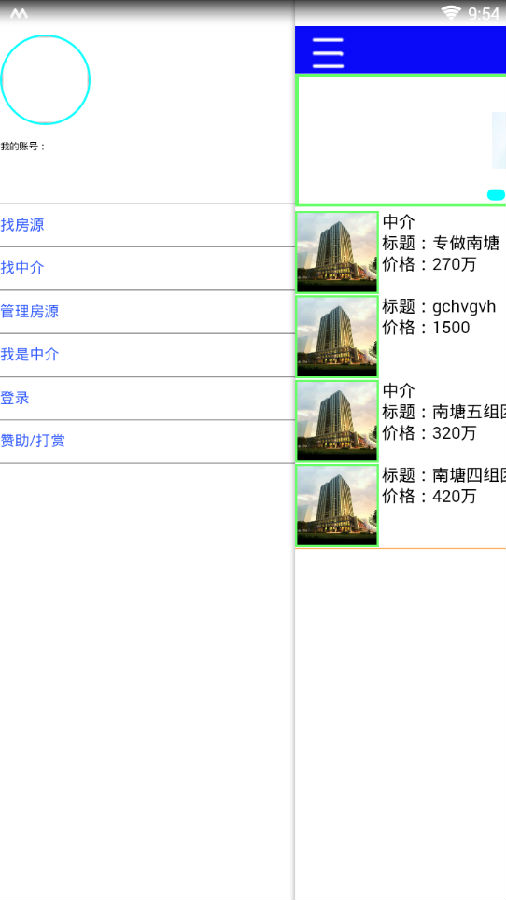The image size is (506, 900).
Task: Open the 赞助/打赏 donate entry
Action: click(x=147, y=441)
